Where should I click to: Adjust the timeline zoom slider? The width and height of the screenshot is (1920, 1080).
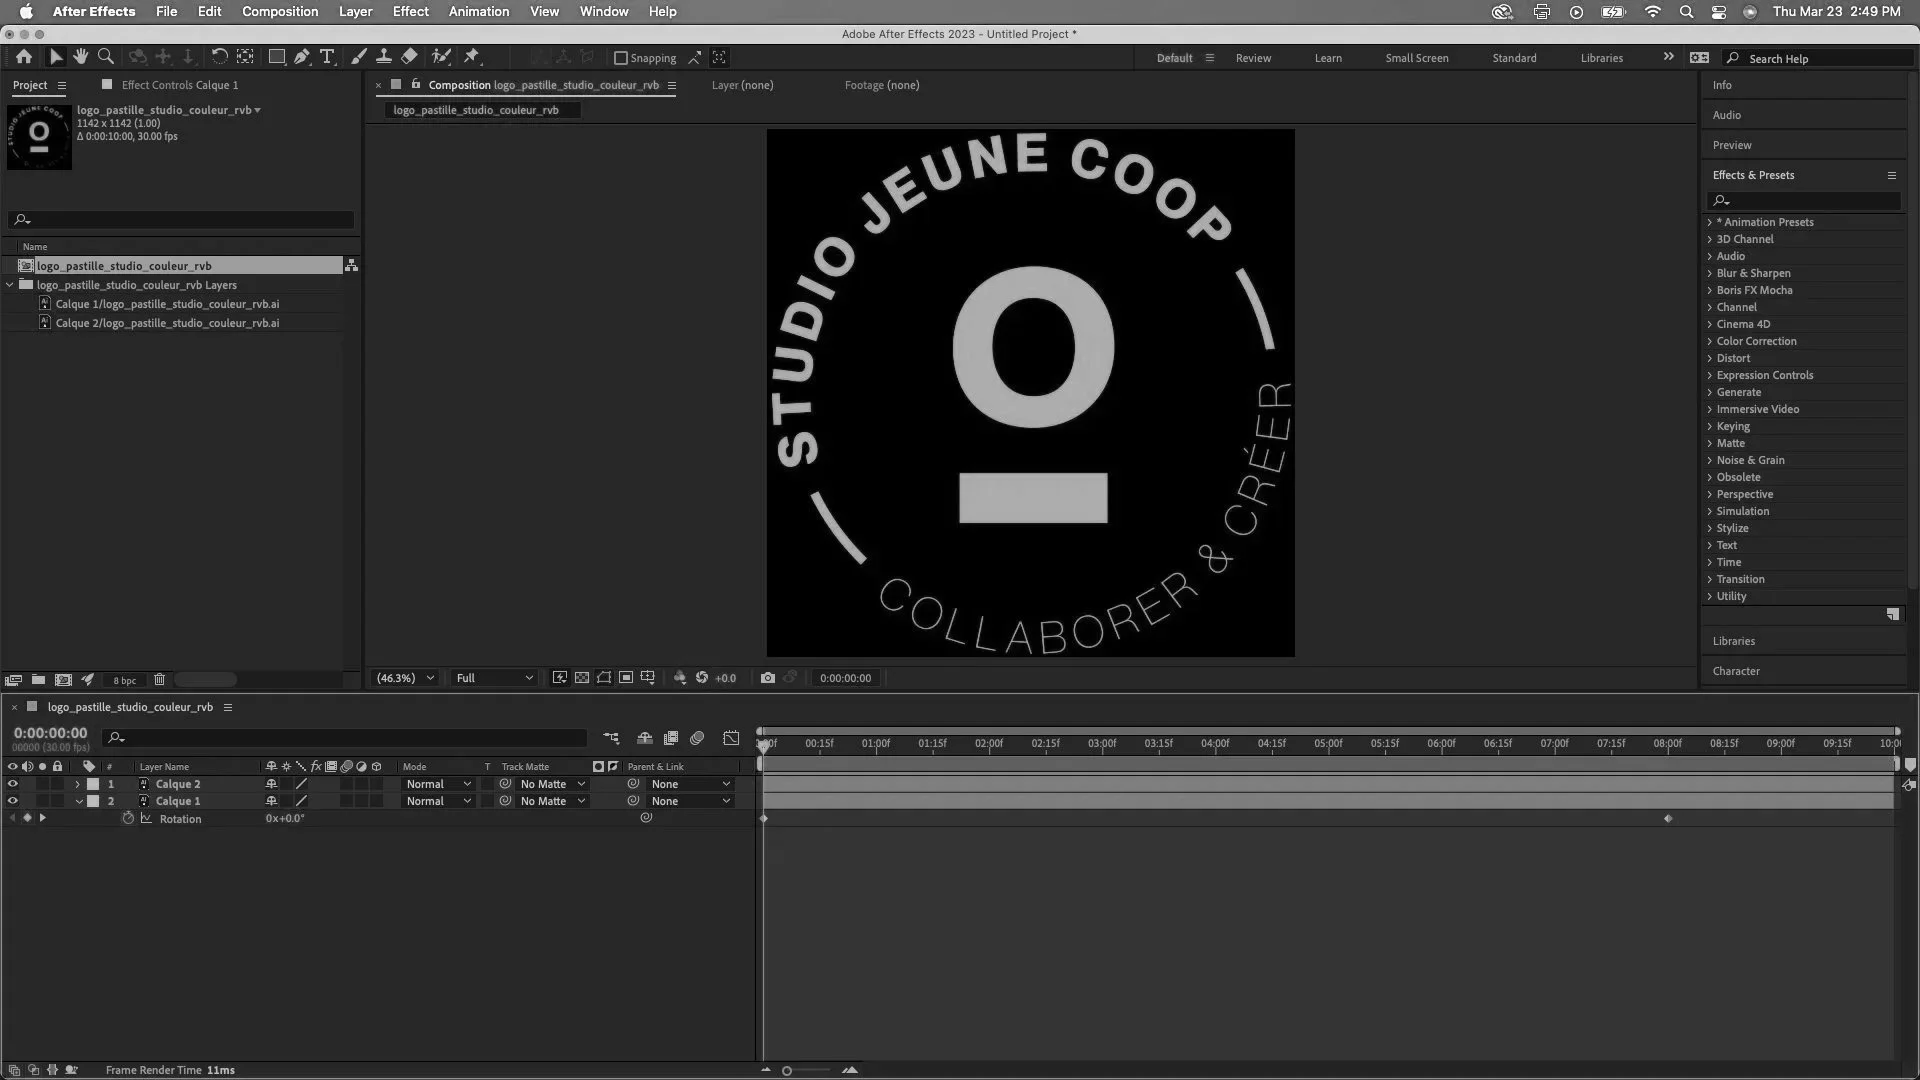[x=787, y=1071]
